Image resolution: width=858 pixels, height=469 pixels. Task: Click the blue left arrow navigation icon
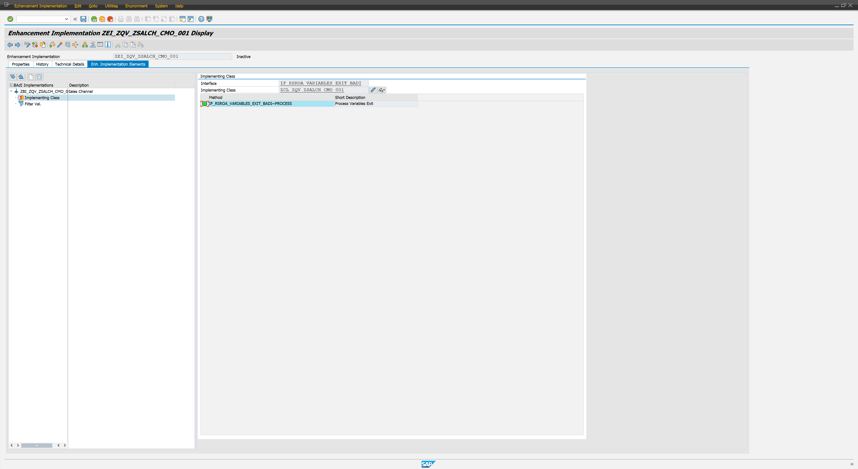[x=10, y=45]
